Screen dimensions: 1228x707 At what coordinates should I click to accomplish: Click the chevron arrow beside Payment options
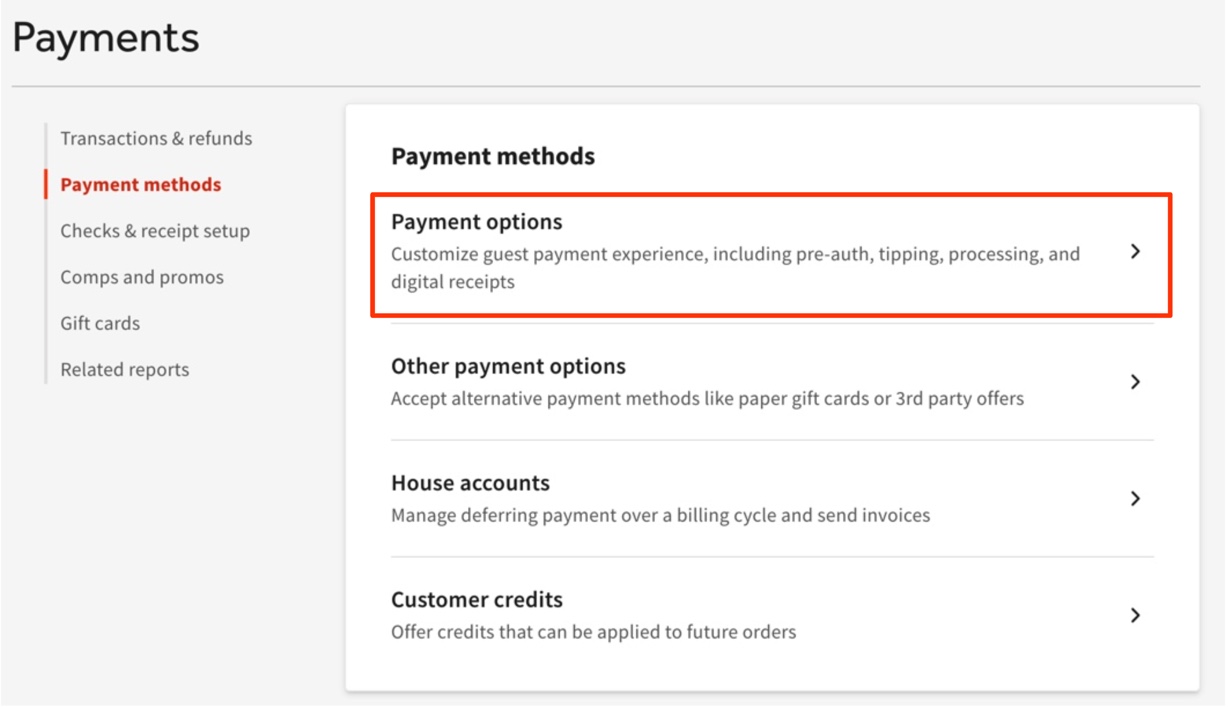1135,252
